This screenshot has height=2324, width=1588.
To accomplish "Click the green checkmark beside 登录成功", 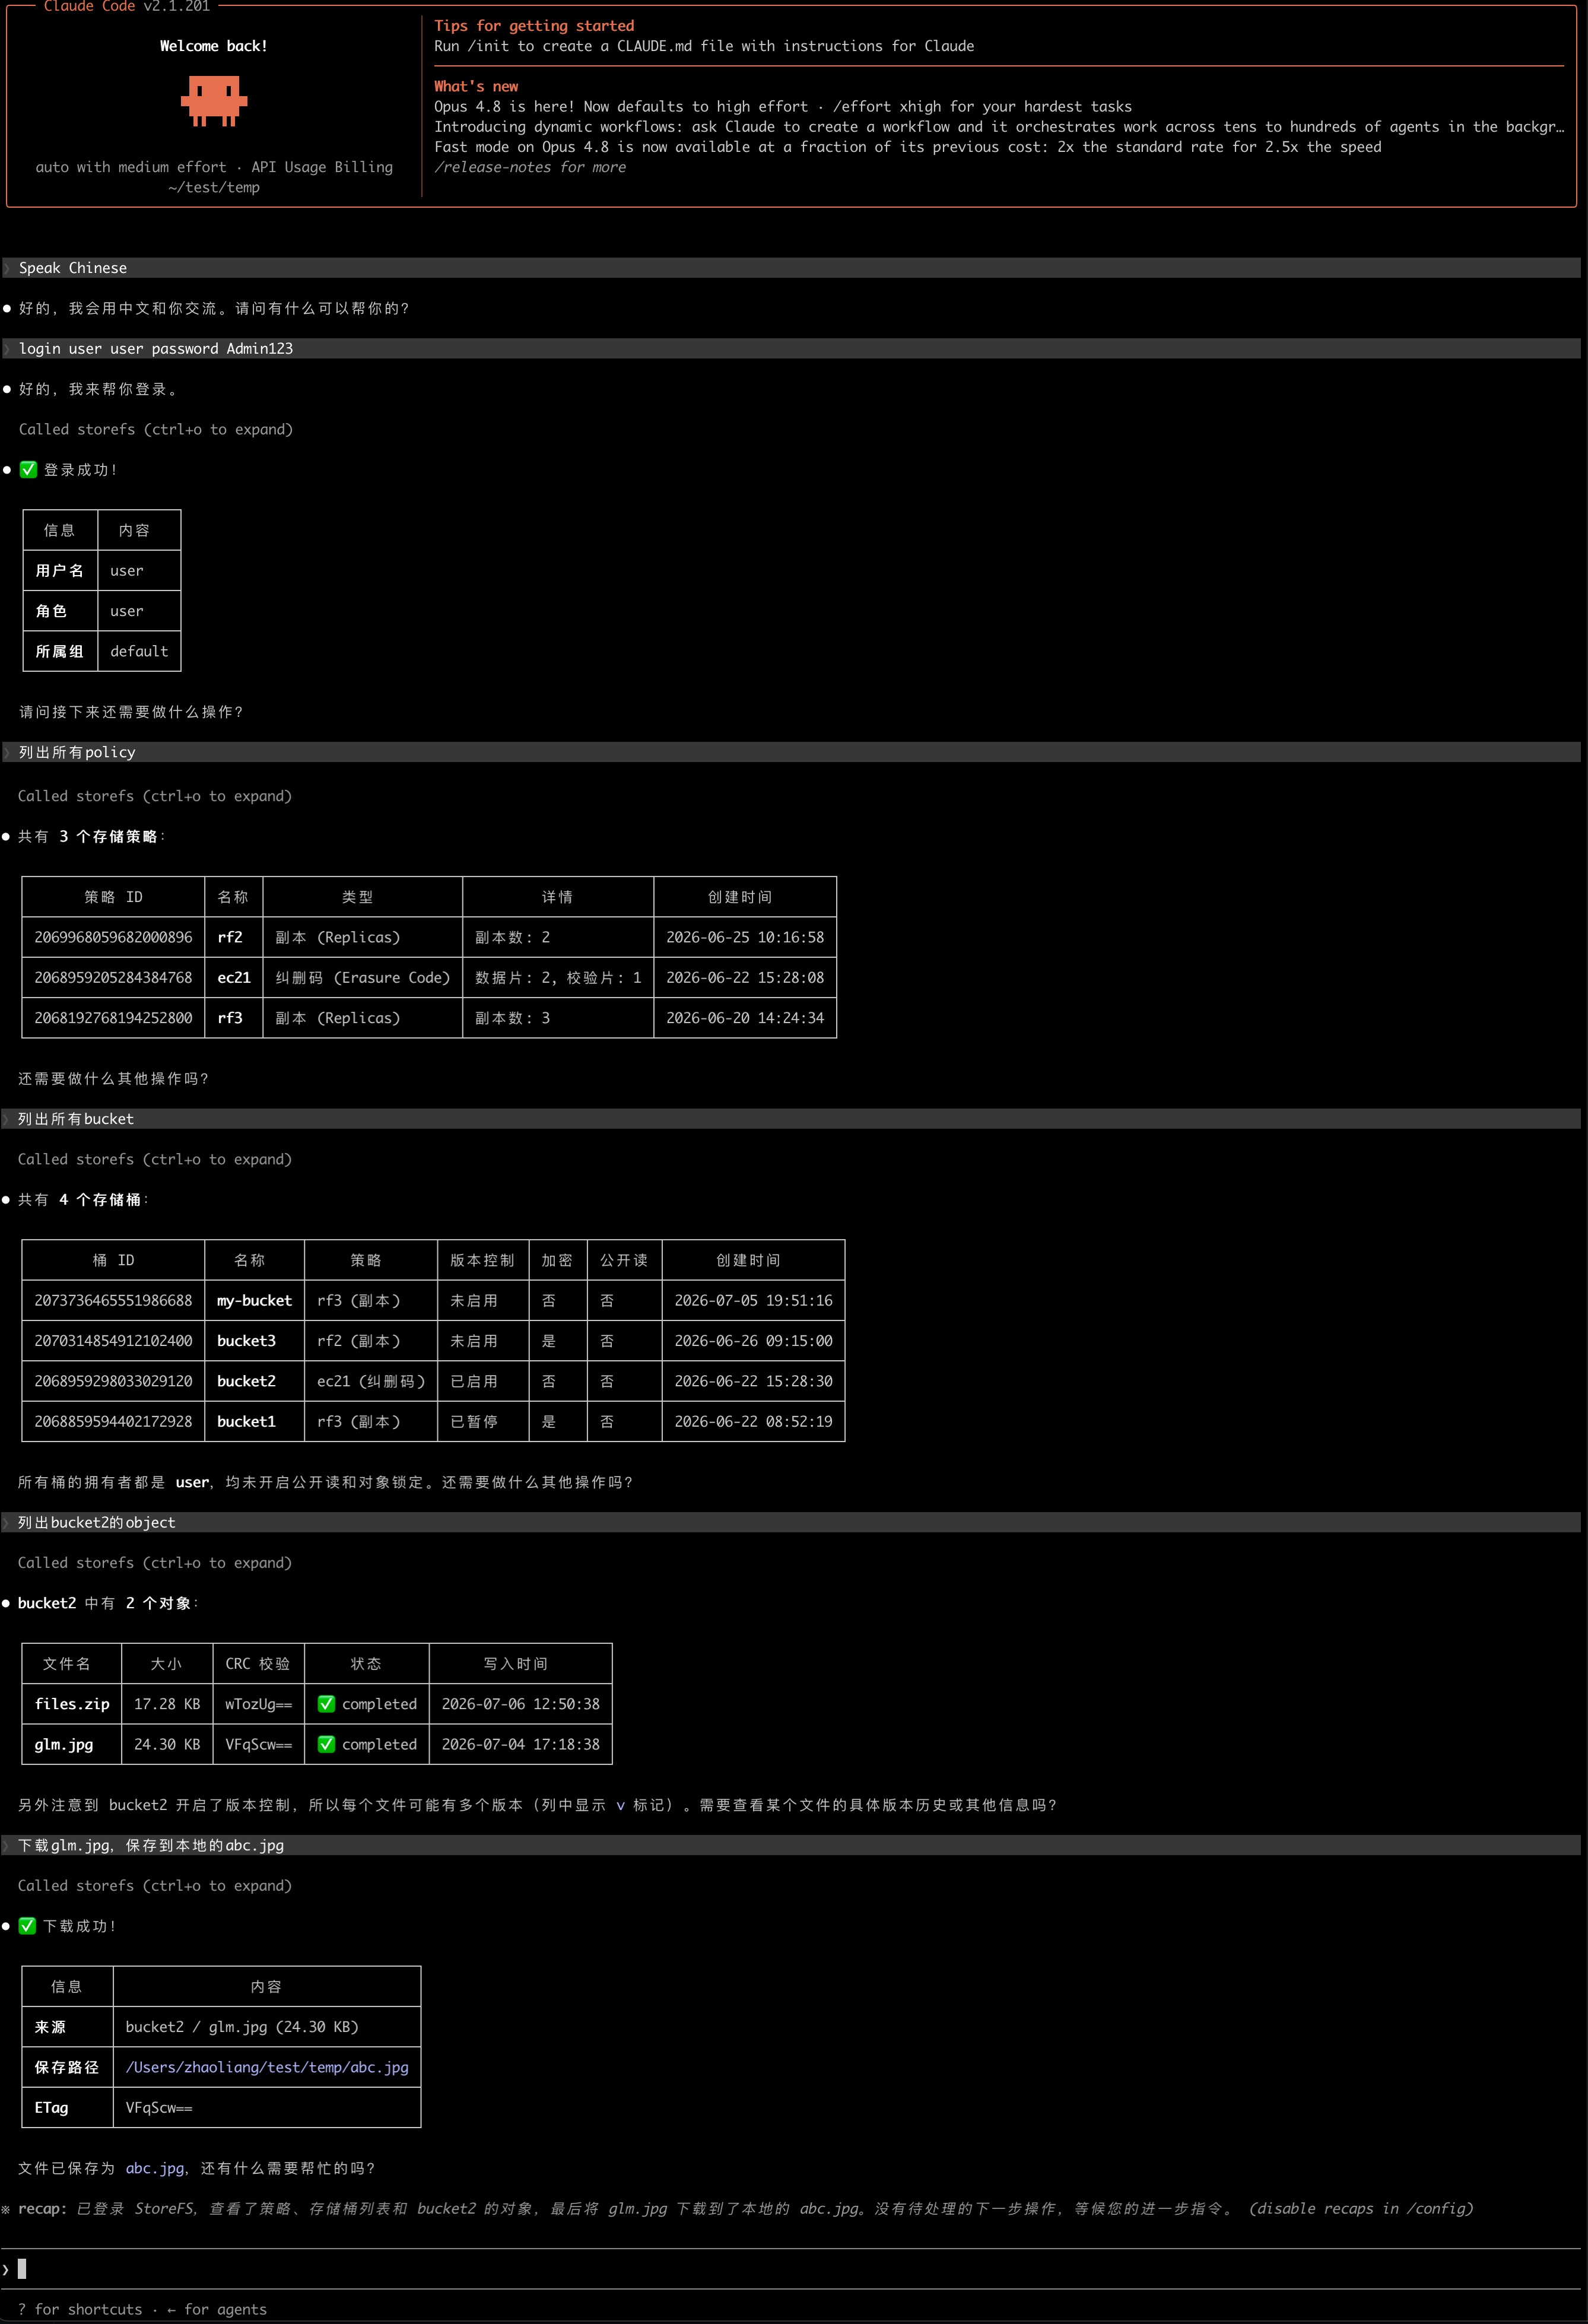I will pyautogui.click(x=28, y=469).
